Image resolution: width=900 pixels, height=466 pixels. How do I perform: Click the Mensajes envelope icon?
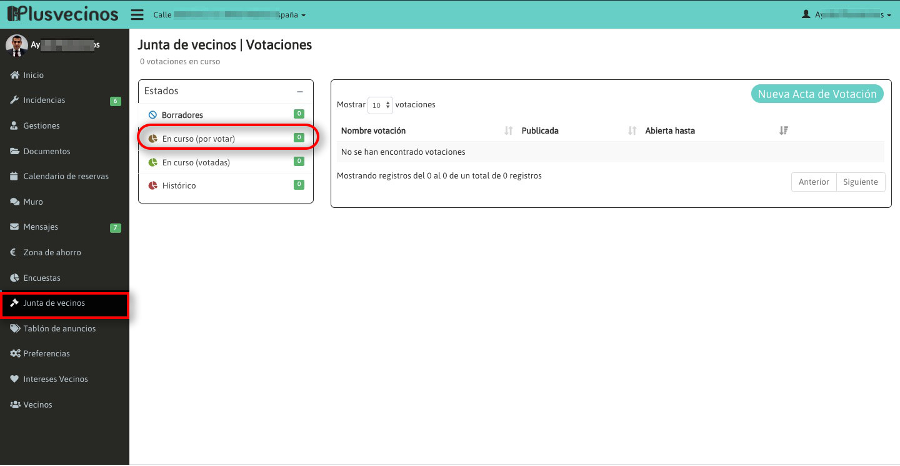(x=15, y=227)
